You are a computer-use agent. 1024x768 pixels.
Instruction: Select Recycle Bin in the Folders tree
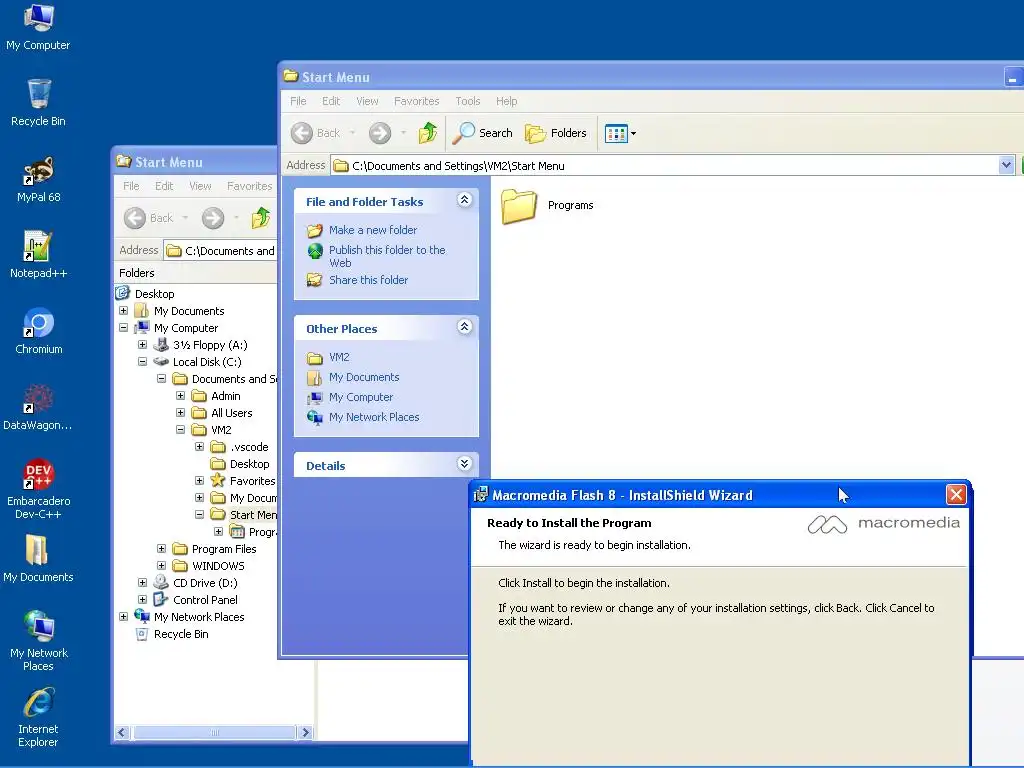tap(181, 634)
